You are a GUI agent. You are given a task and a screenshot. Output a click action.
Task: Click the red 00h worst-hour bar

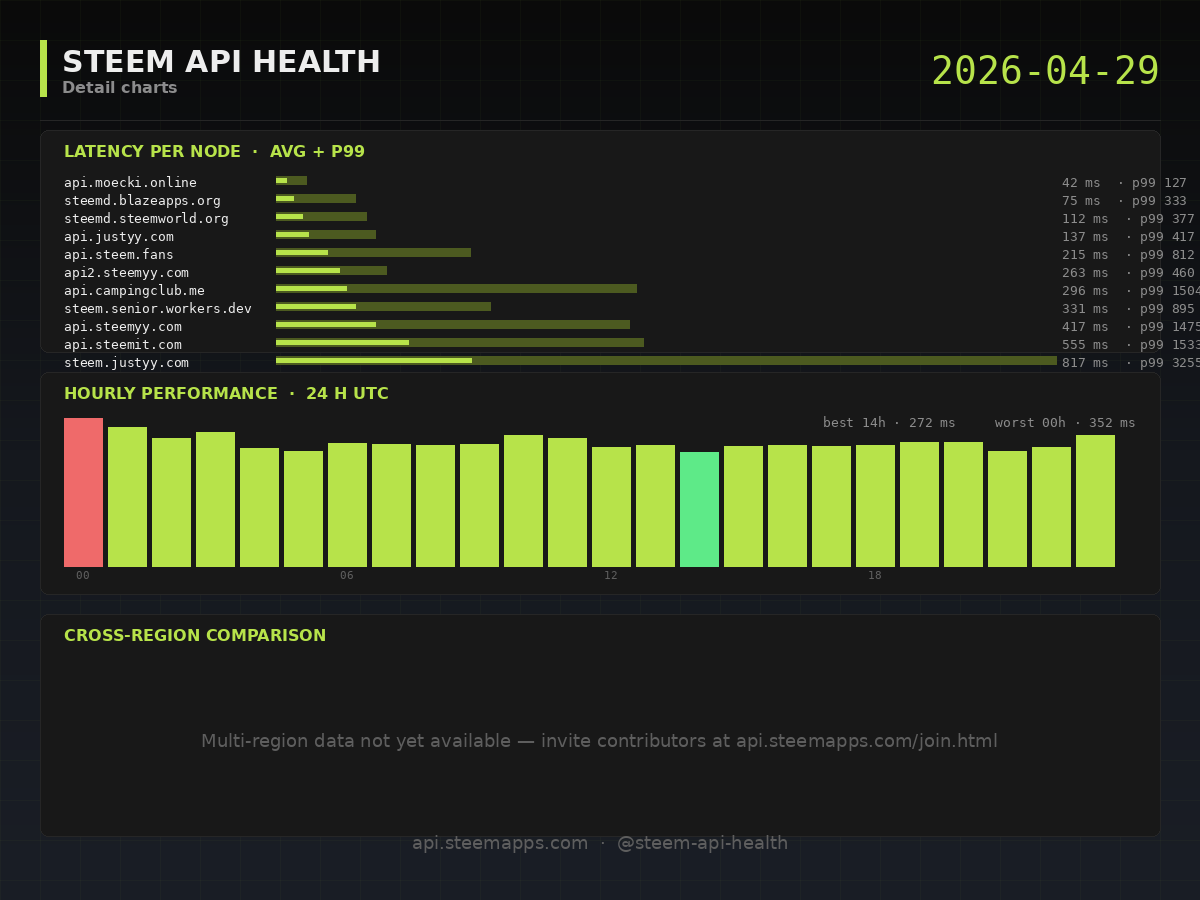click(83, 492)
